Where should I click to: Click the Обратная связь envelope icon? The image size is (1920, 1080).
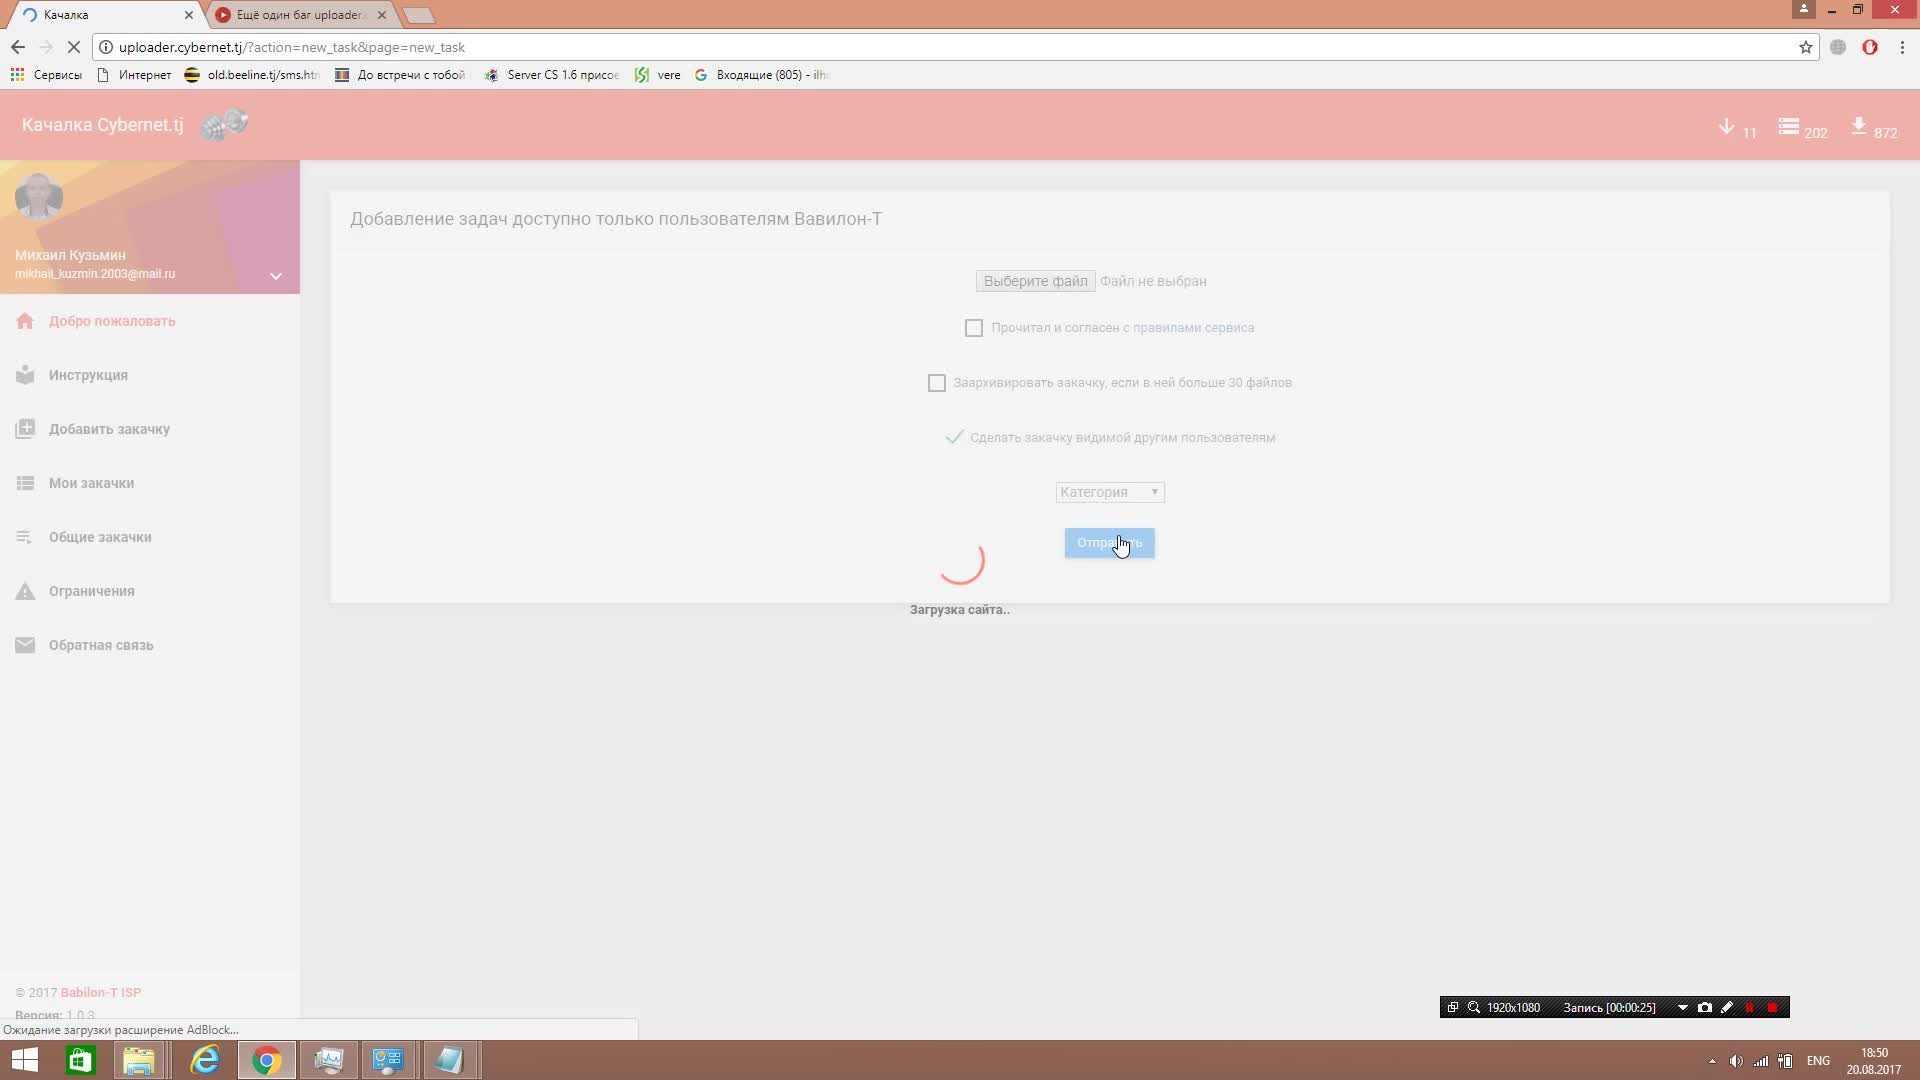(25, 645)
